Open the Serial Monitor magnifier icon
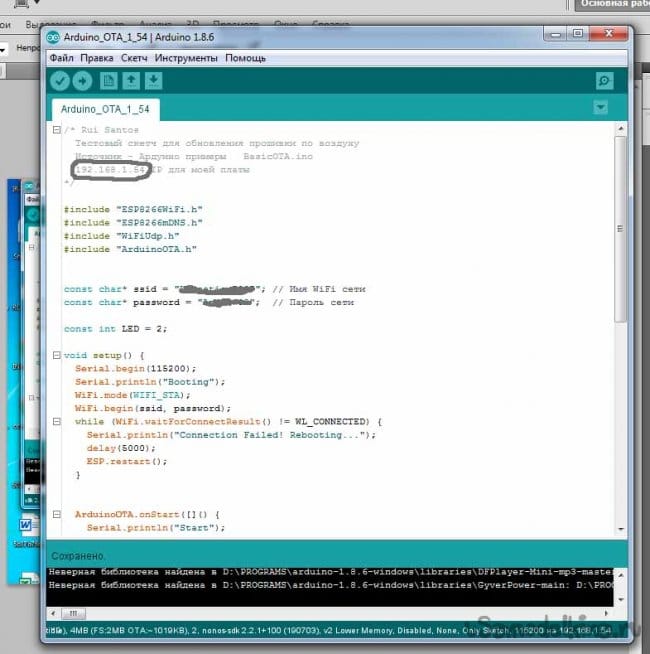 (604, 81)
